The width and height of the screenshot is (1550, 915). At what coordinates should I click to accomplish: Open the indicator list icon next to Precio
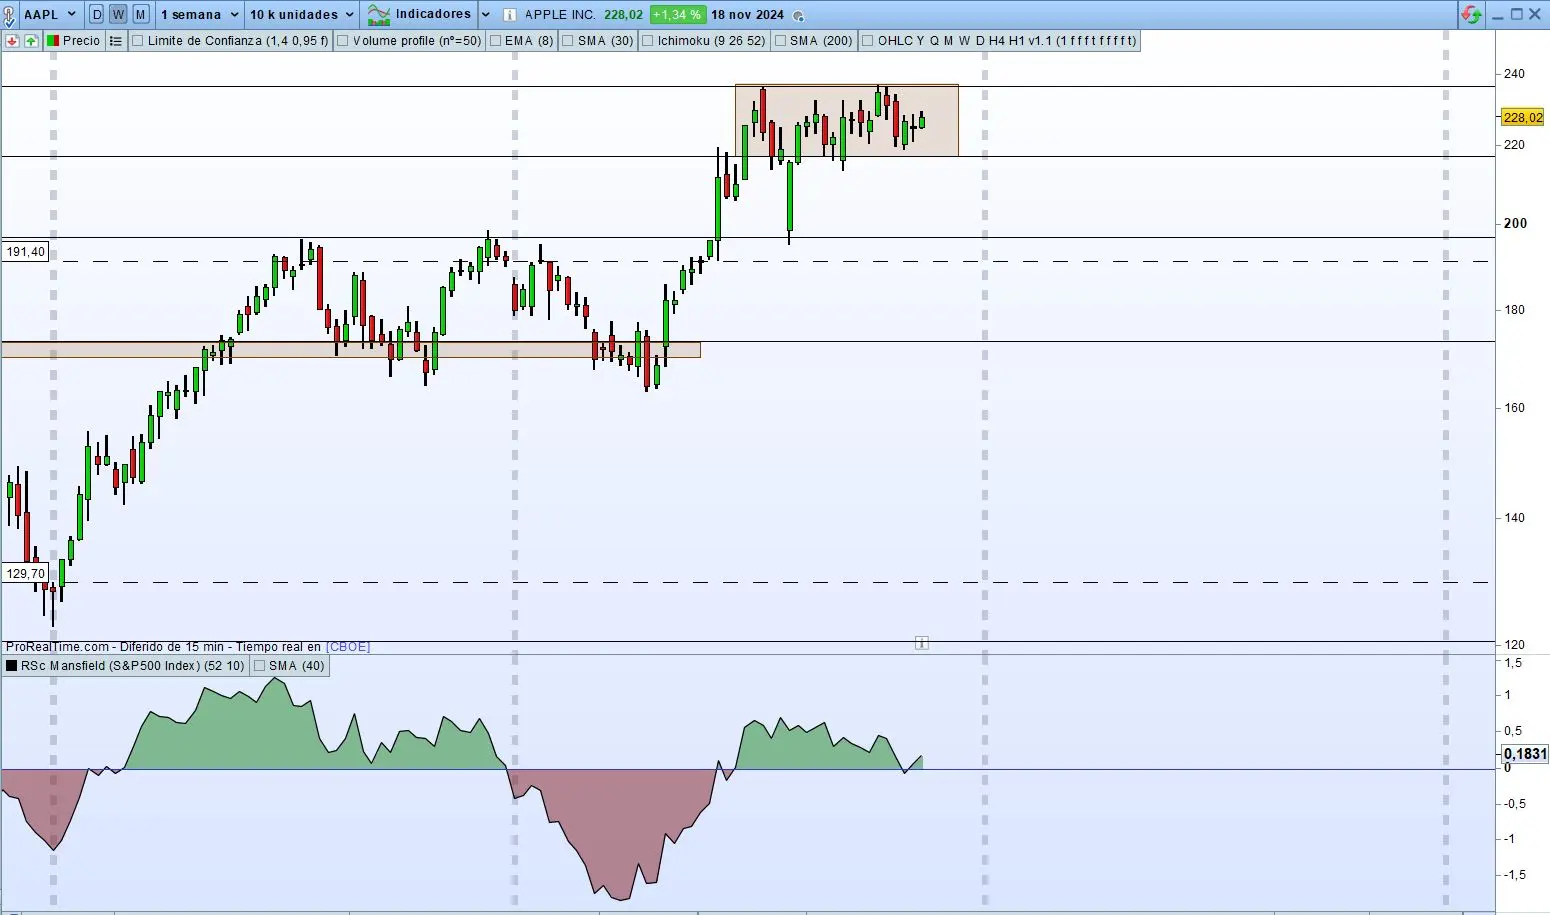[116, 41]
